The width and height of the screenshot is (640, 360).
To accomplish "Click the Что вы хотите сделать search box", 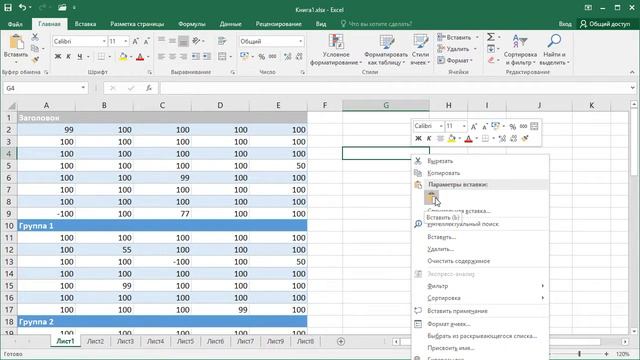I will click(376, 24).
